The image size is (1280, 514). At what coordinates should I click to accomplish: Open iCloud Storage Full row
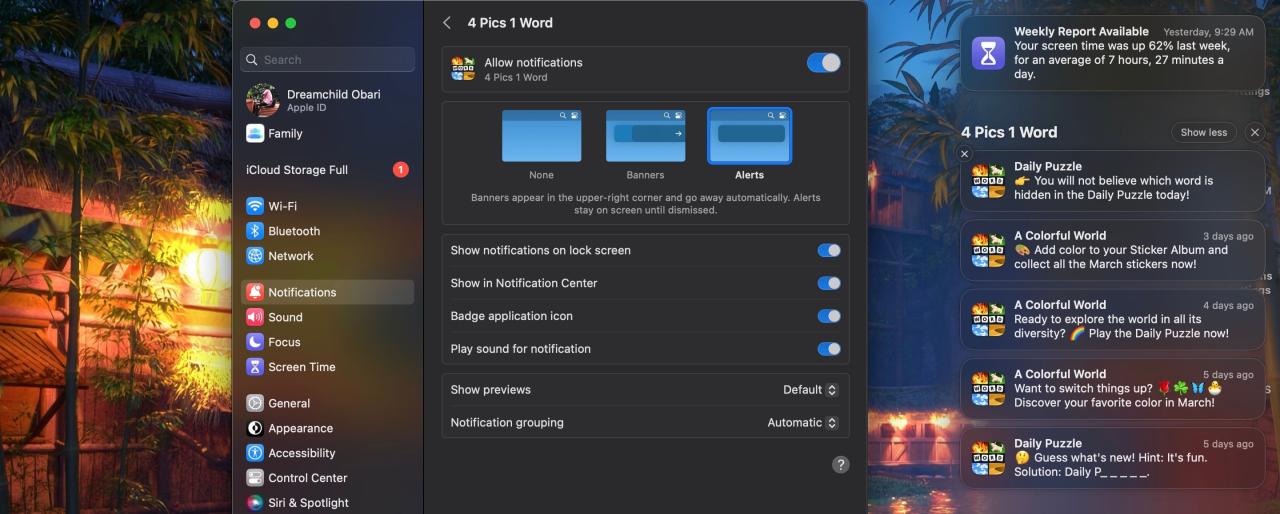point(327,170)
